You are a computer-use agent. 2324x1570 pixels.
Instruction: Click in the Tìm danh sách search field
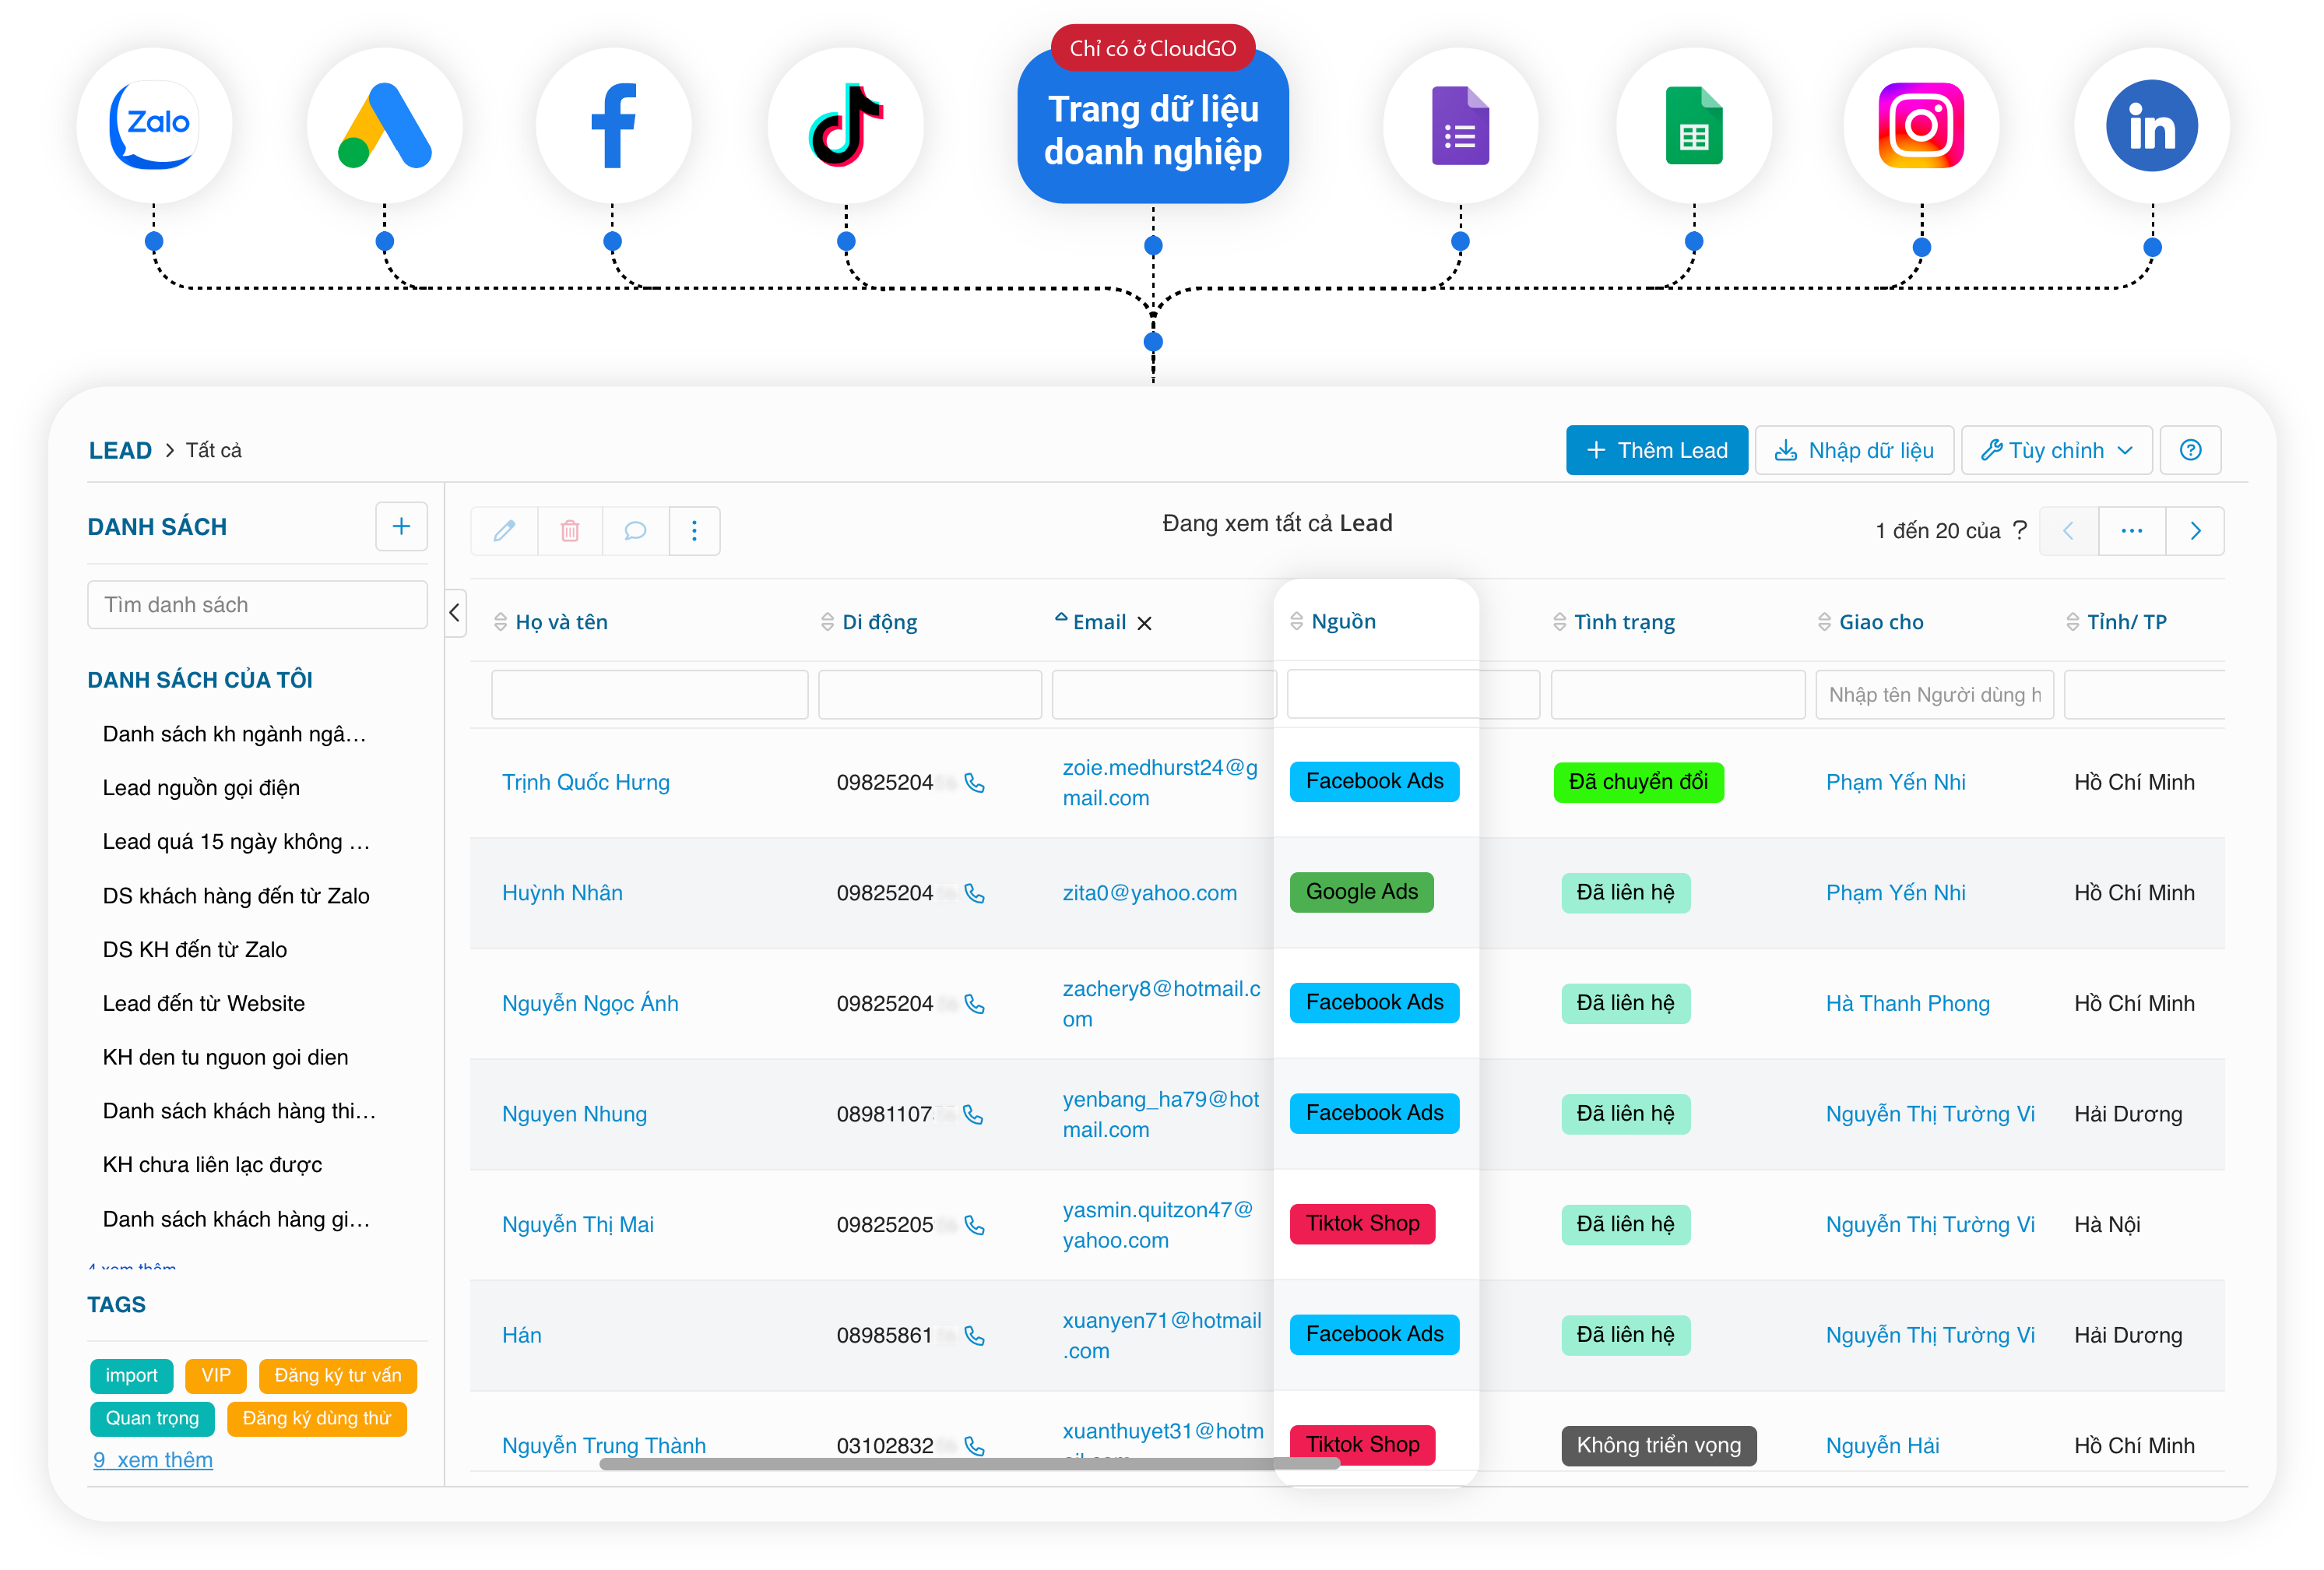pyautogui.click(x=257, y=605)
